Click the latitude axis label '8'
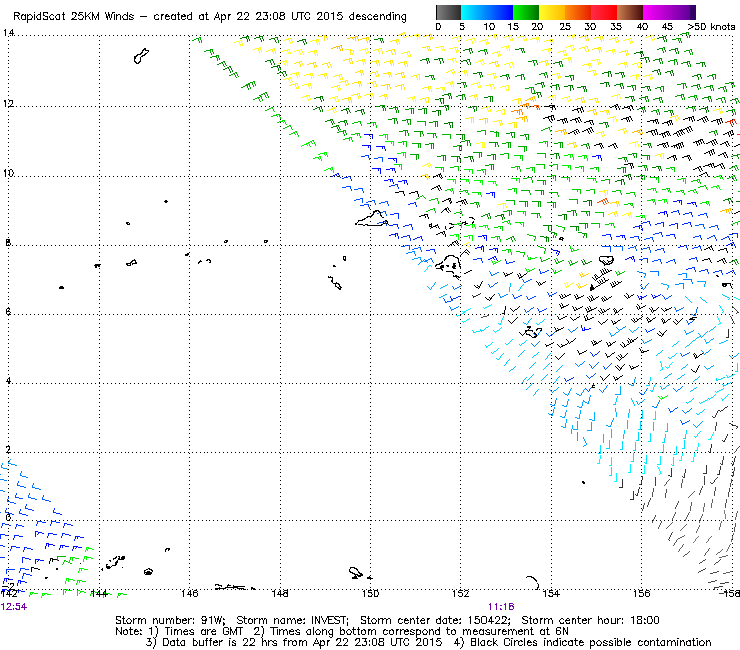Screen dimensions: 740x650 point(8,243)
